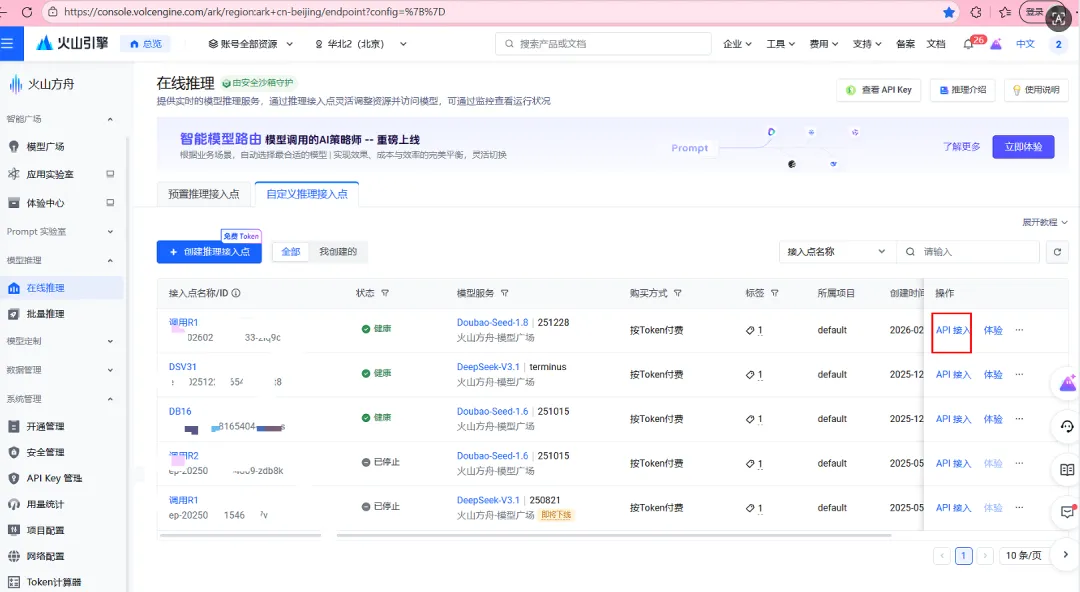Refresh the endpoint list
This screenshot has height=592, width=1080.
click(1057, 252)
